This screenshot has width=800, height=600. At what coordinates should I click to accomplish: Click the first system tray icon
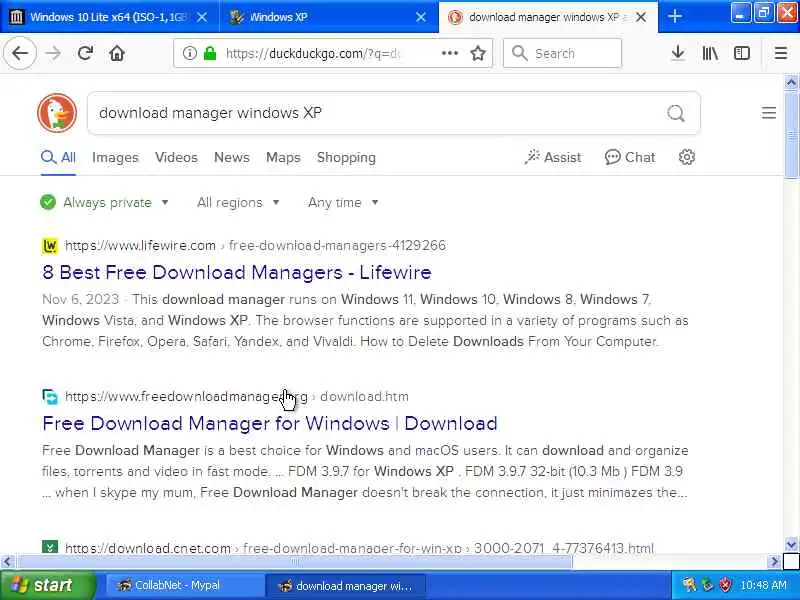pos(689,585)
